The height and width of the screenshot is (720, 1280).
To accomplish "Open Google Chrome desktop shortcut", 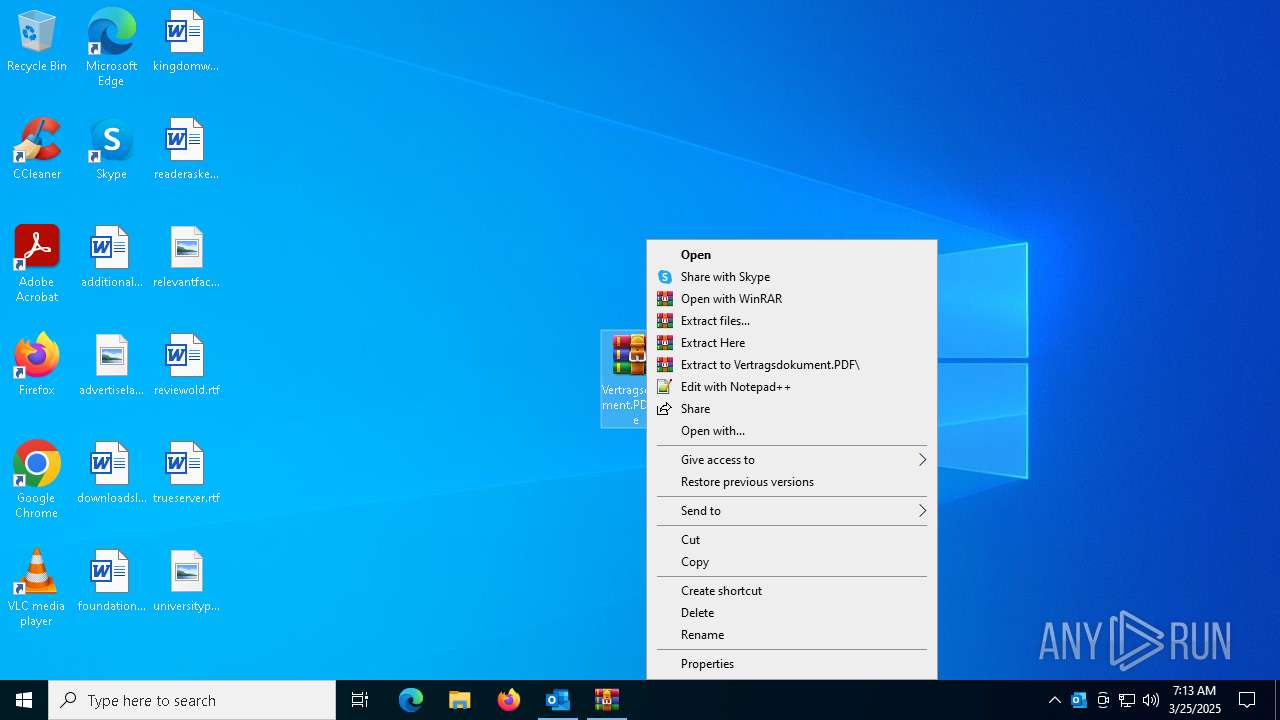I will pyautogui.click(x=37, y=480).
